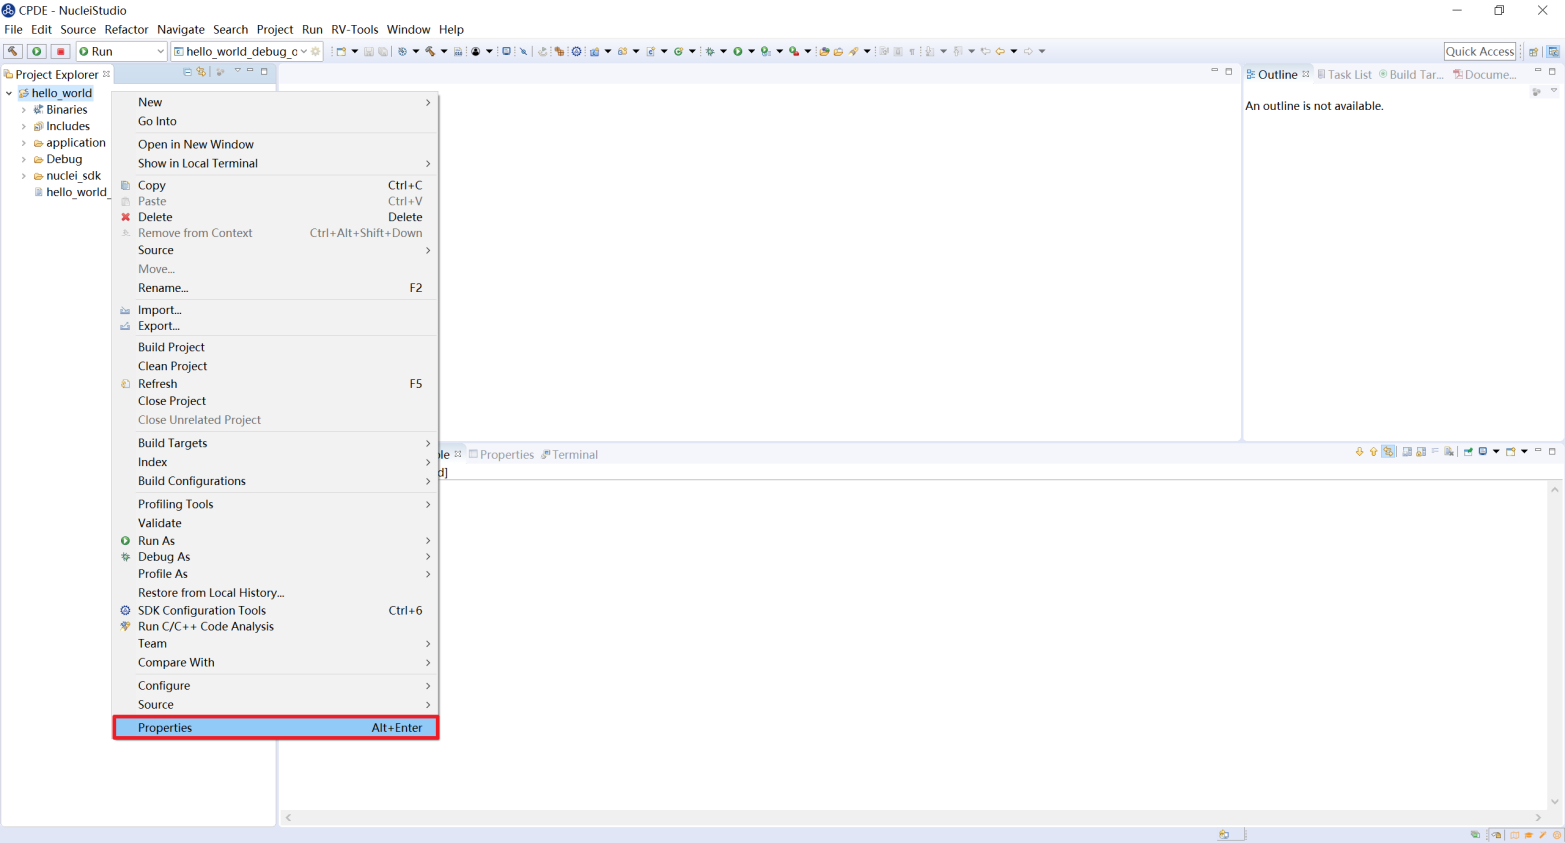Click the Show Next Error down arrow in the console toolbar
Viewport: 1565px width, 843px height.
pyautogui.click(x=1359, y=452)
